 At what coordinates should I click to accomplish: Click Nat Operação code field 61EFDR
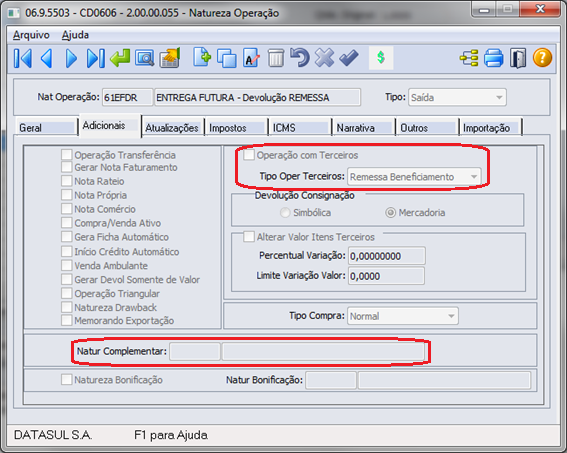[x=127, y=98]
